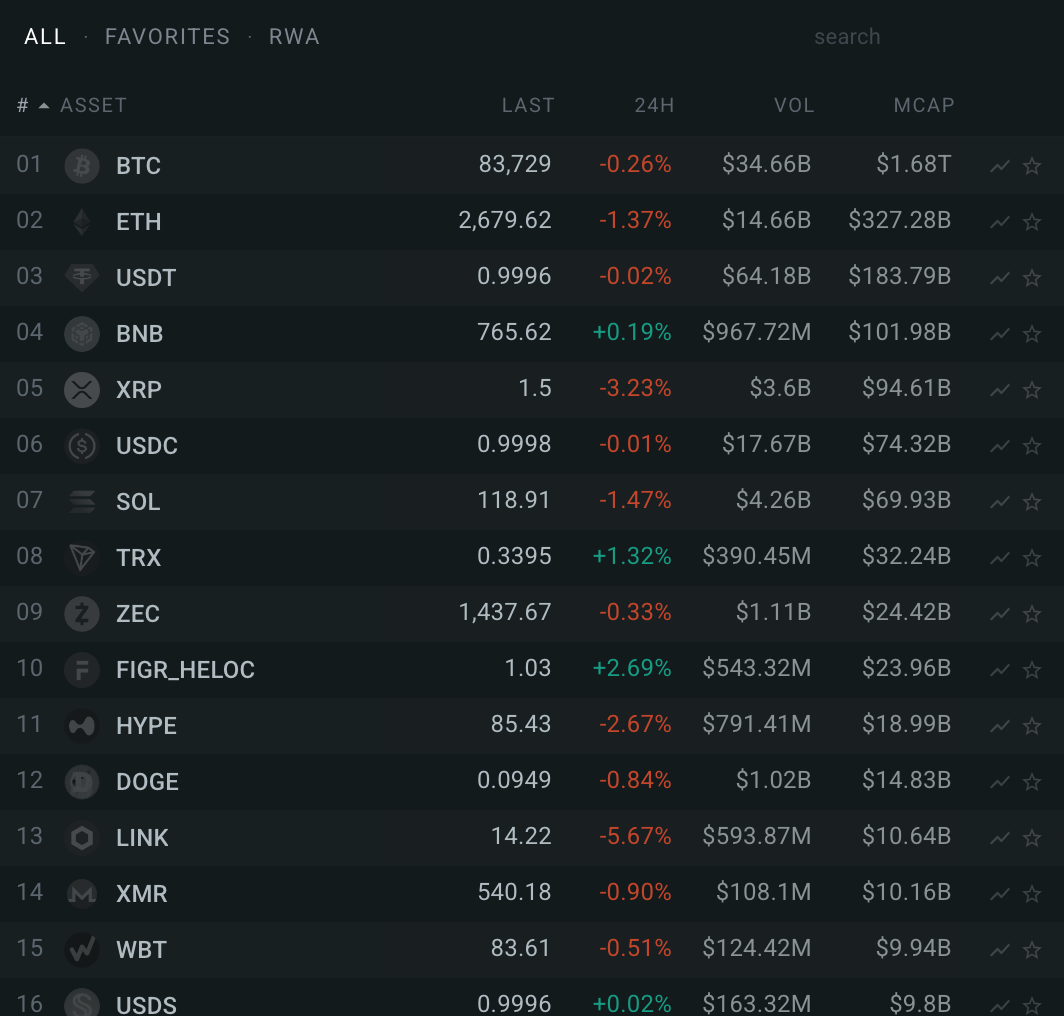Toggle the DOGE favorite star
The width and height of the screenshot is (1064, 1016).
pos(1031,782)
